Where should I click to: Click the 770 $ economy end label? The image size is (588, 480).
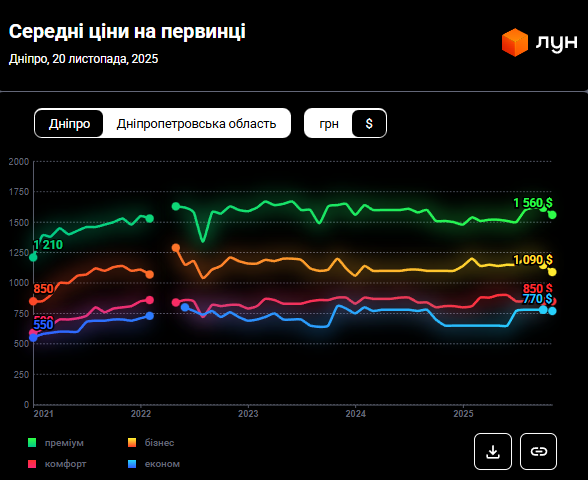tap(537, 299)
